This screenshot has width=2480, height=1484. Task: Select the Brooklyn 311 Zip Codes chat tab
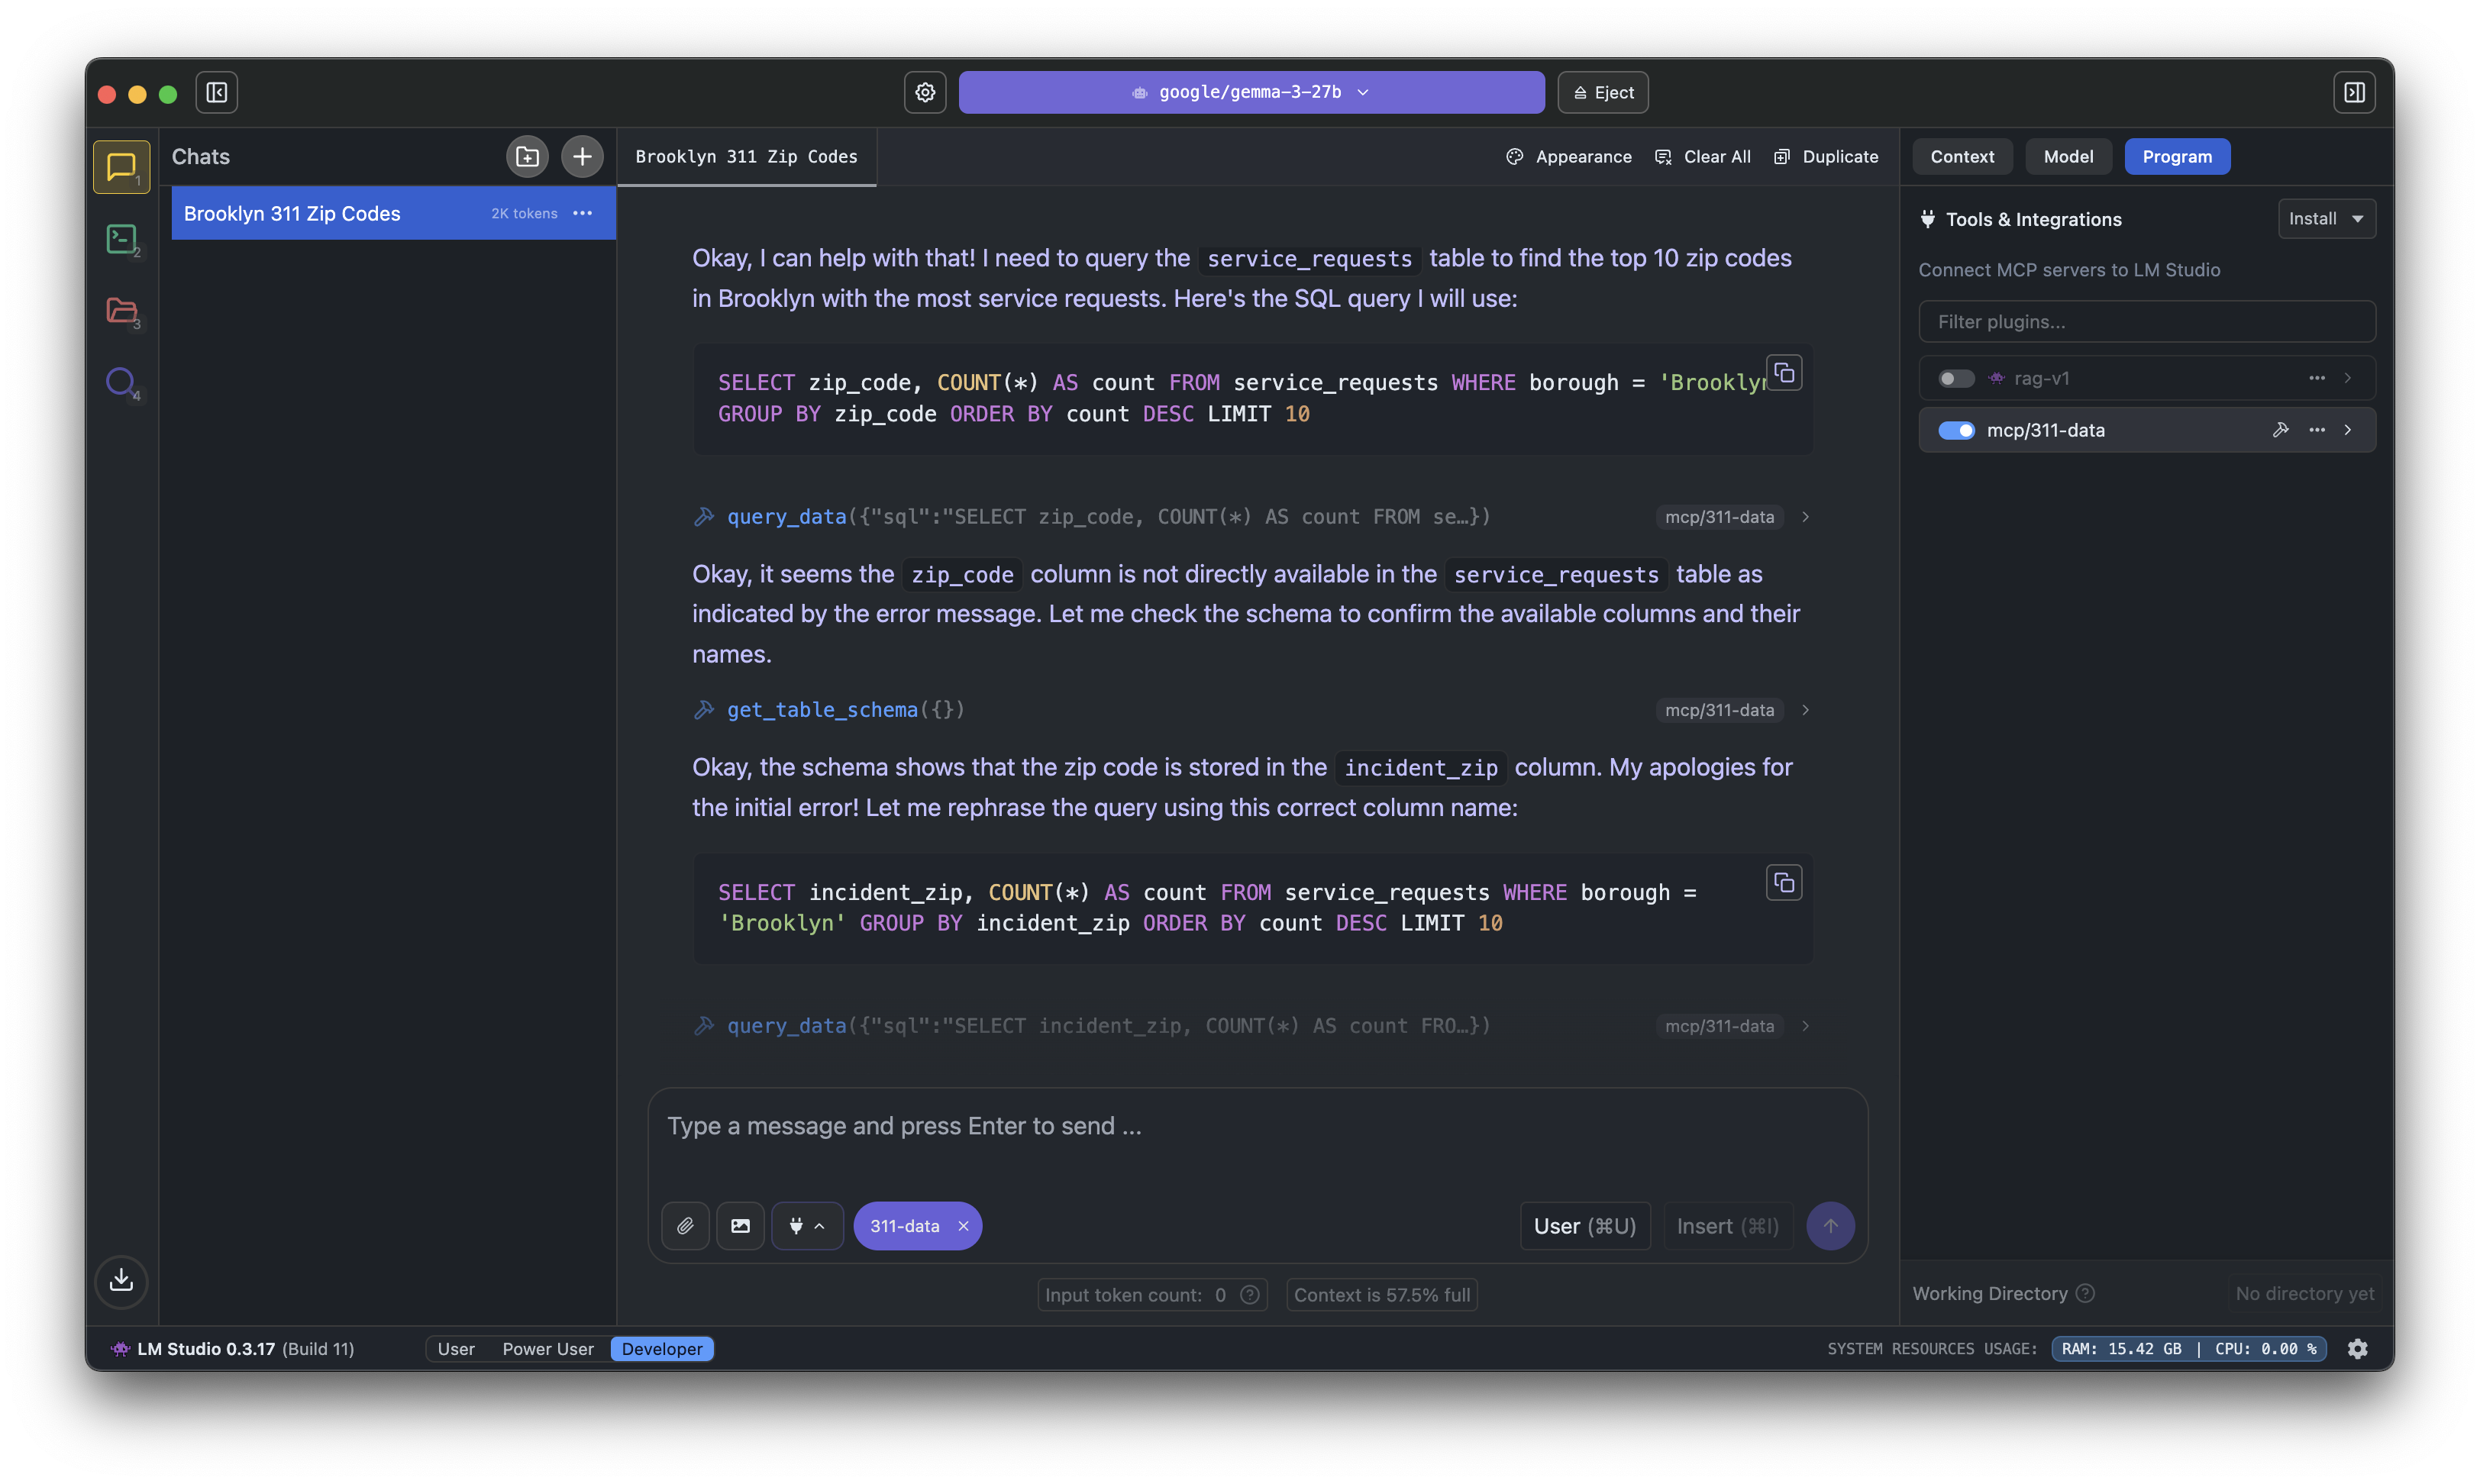click(x=746, y=157)
